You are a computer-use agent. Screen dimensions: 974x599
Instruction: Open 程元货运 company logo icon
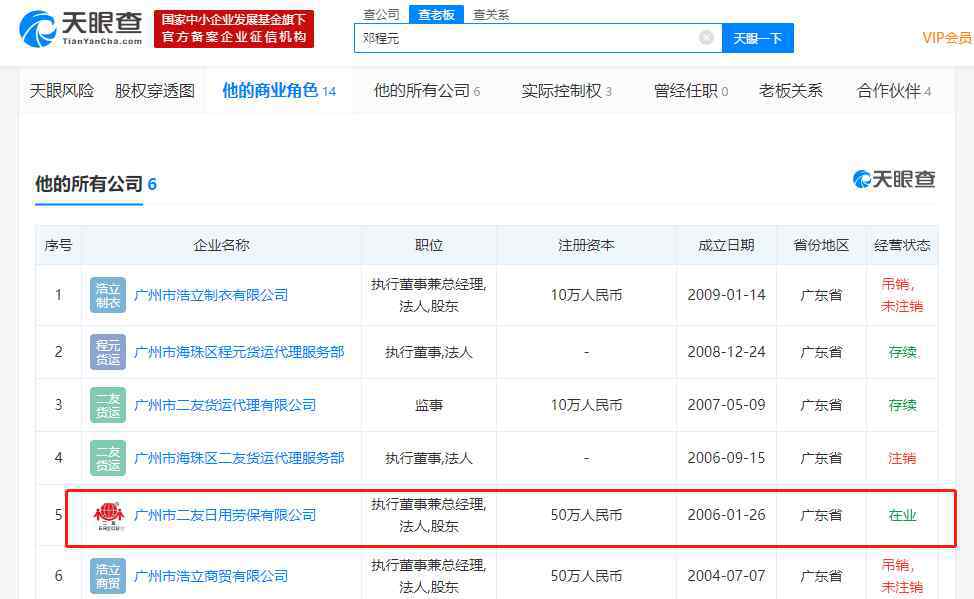coord(107,352)
